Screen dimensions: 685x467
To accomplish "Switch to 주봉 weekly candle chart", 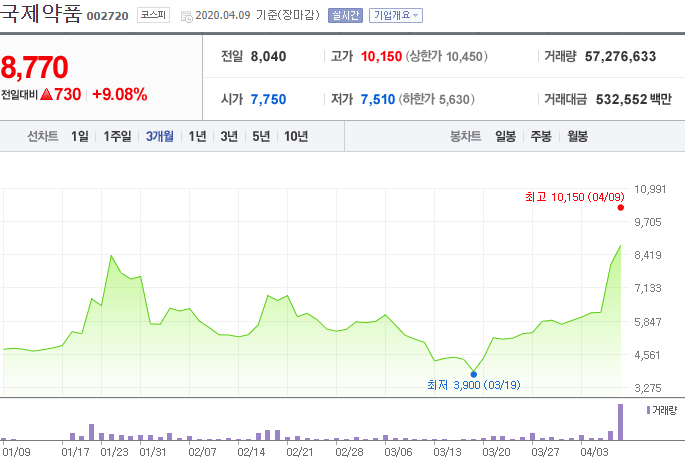I will point(541,136).
